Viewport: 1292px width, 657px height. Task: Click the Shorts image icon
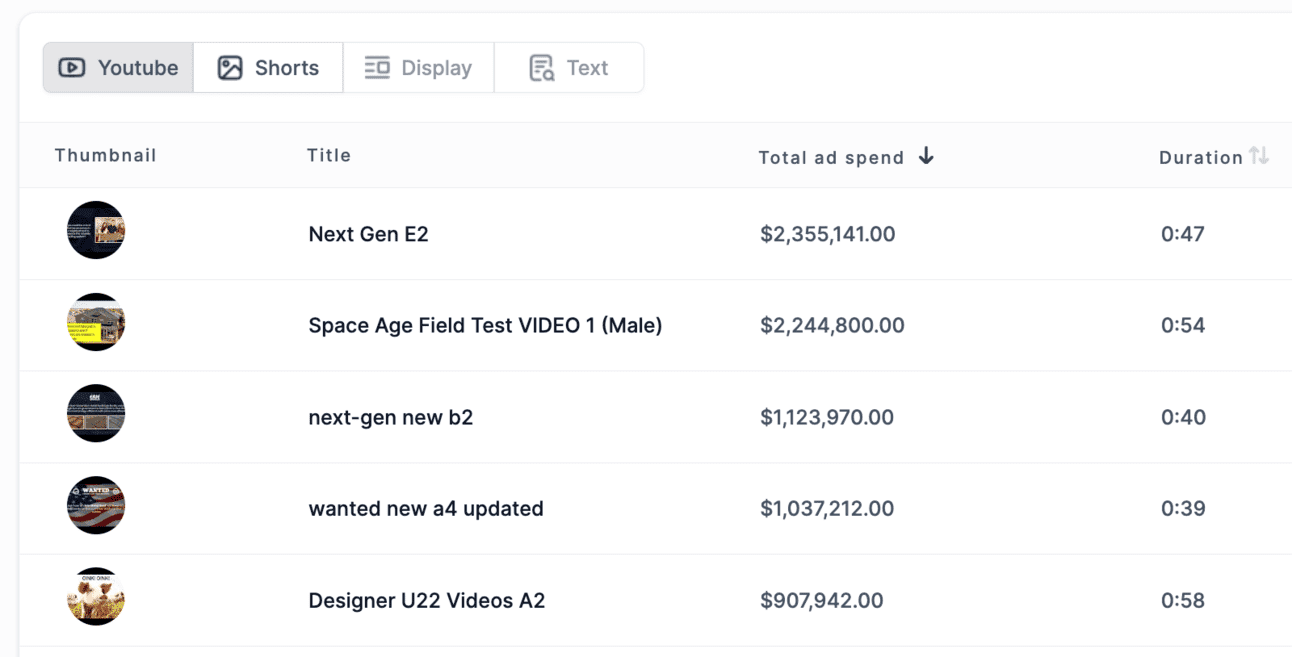point(230,68)
